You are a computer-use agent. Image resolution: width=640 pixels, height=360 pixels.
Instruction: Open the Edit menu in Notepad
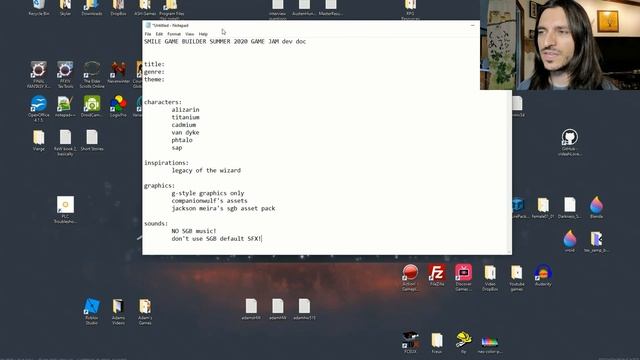159,34
